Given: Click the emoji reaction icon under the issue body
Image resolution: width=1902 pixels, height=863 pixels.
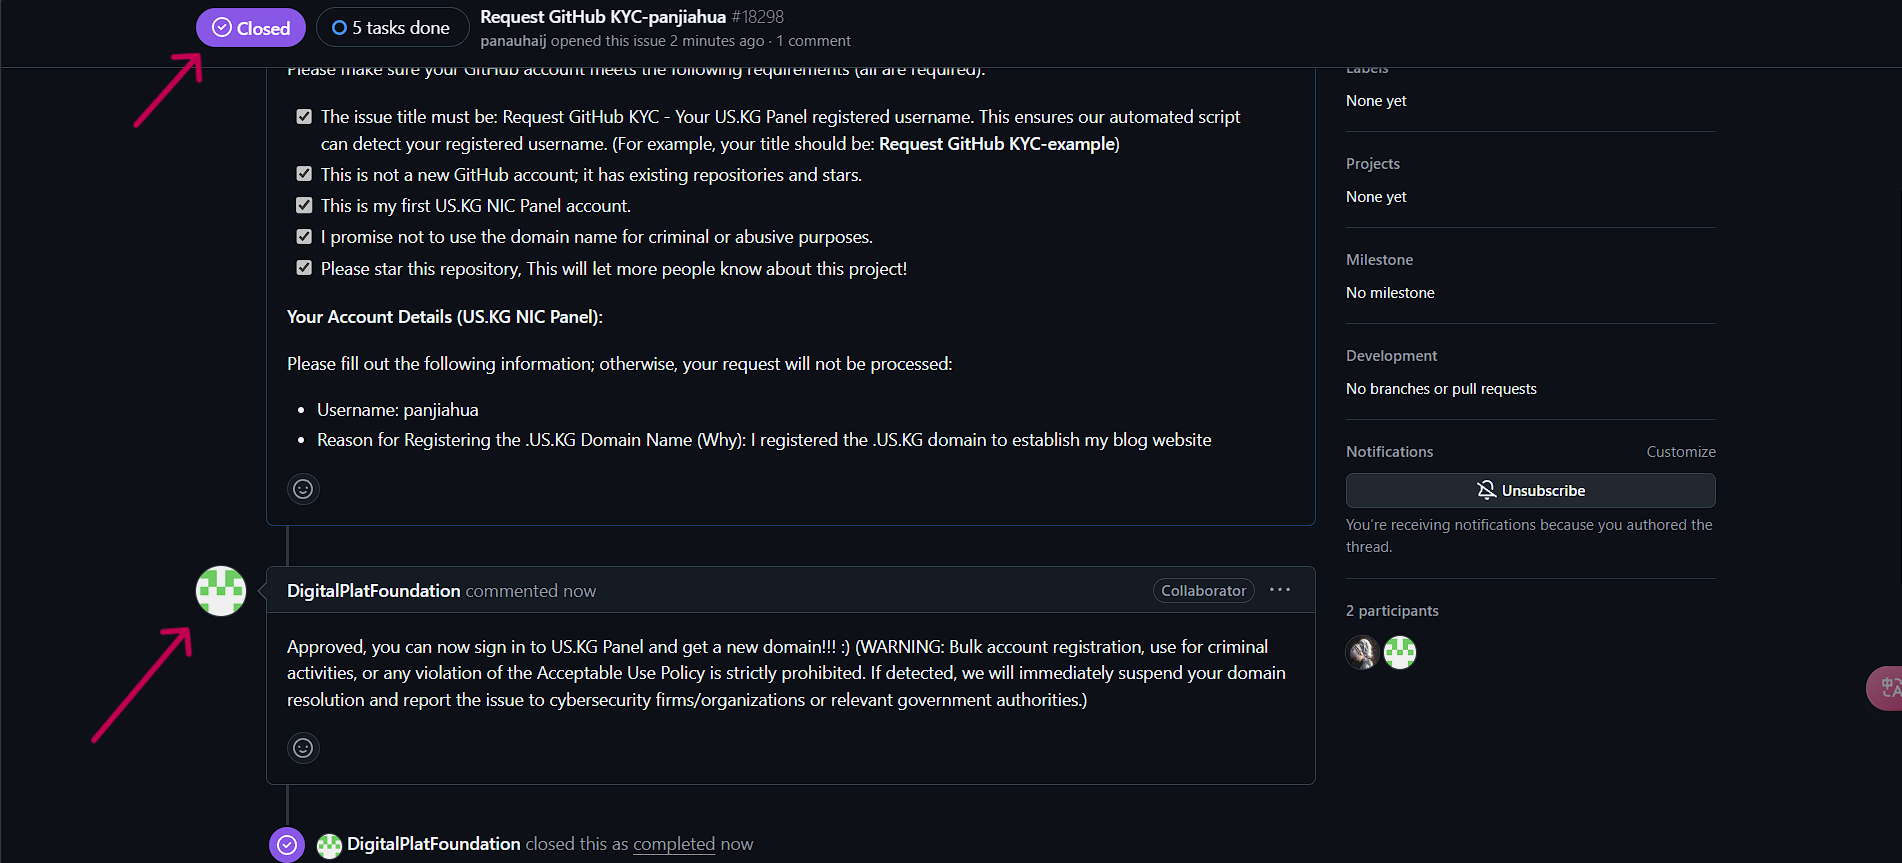Looking at the screenshot, I should [303, 489].
